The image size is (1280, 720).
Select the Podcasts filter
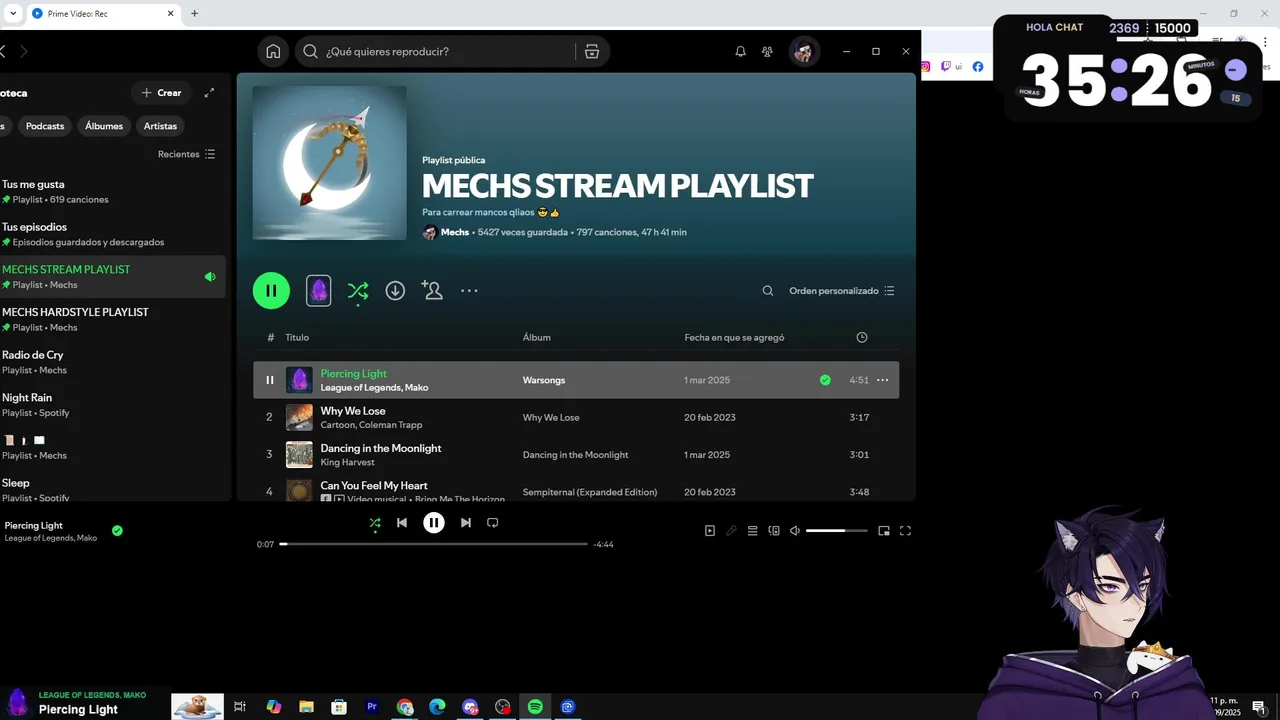45,126
